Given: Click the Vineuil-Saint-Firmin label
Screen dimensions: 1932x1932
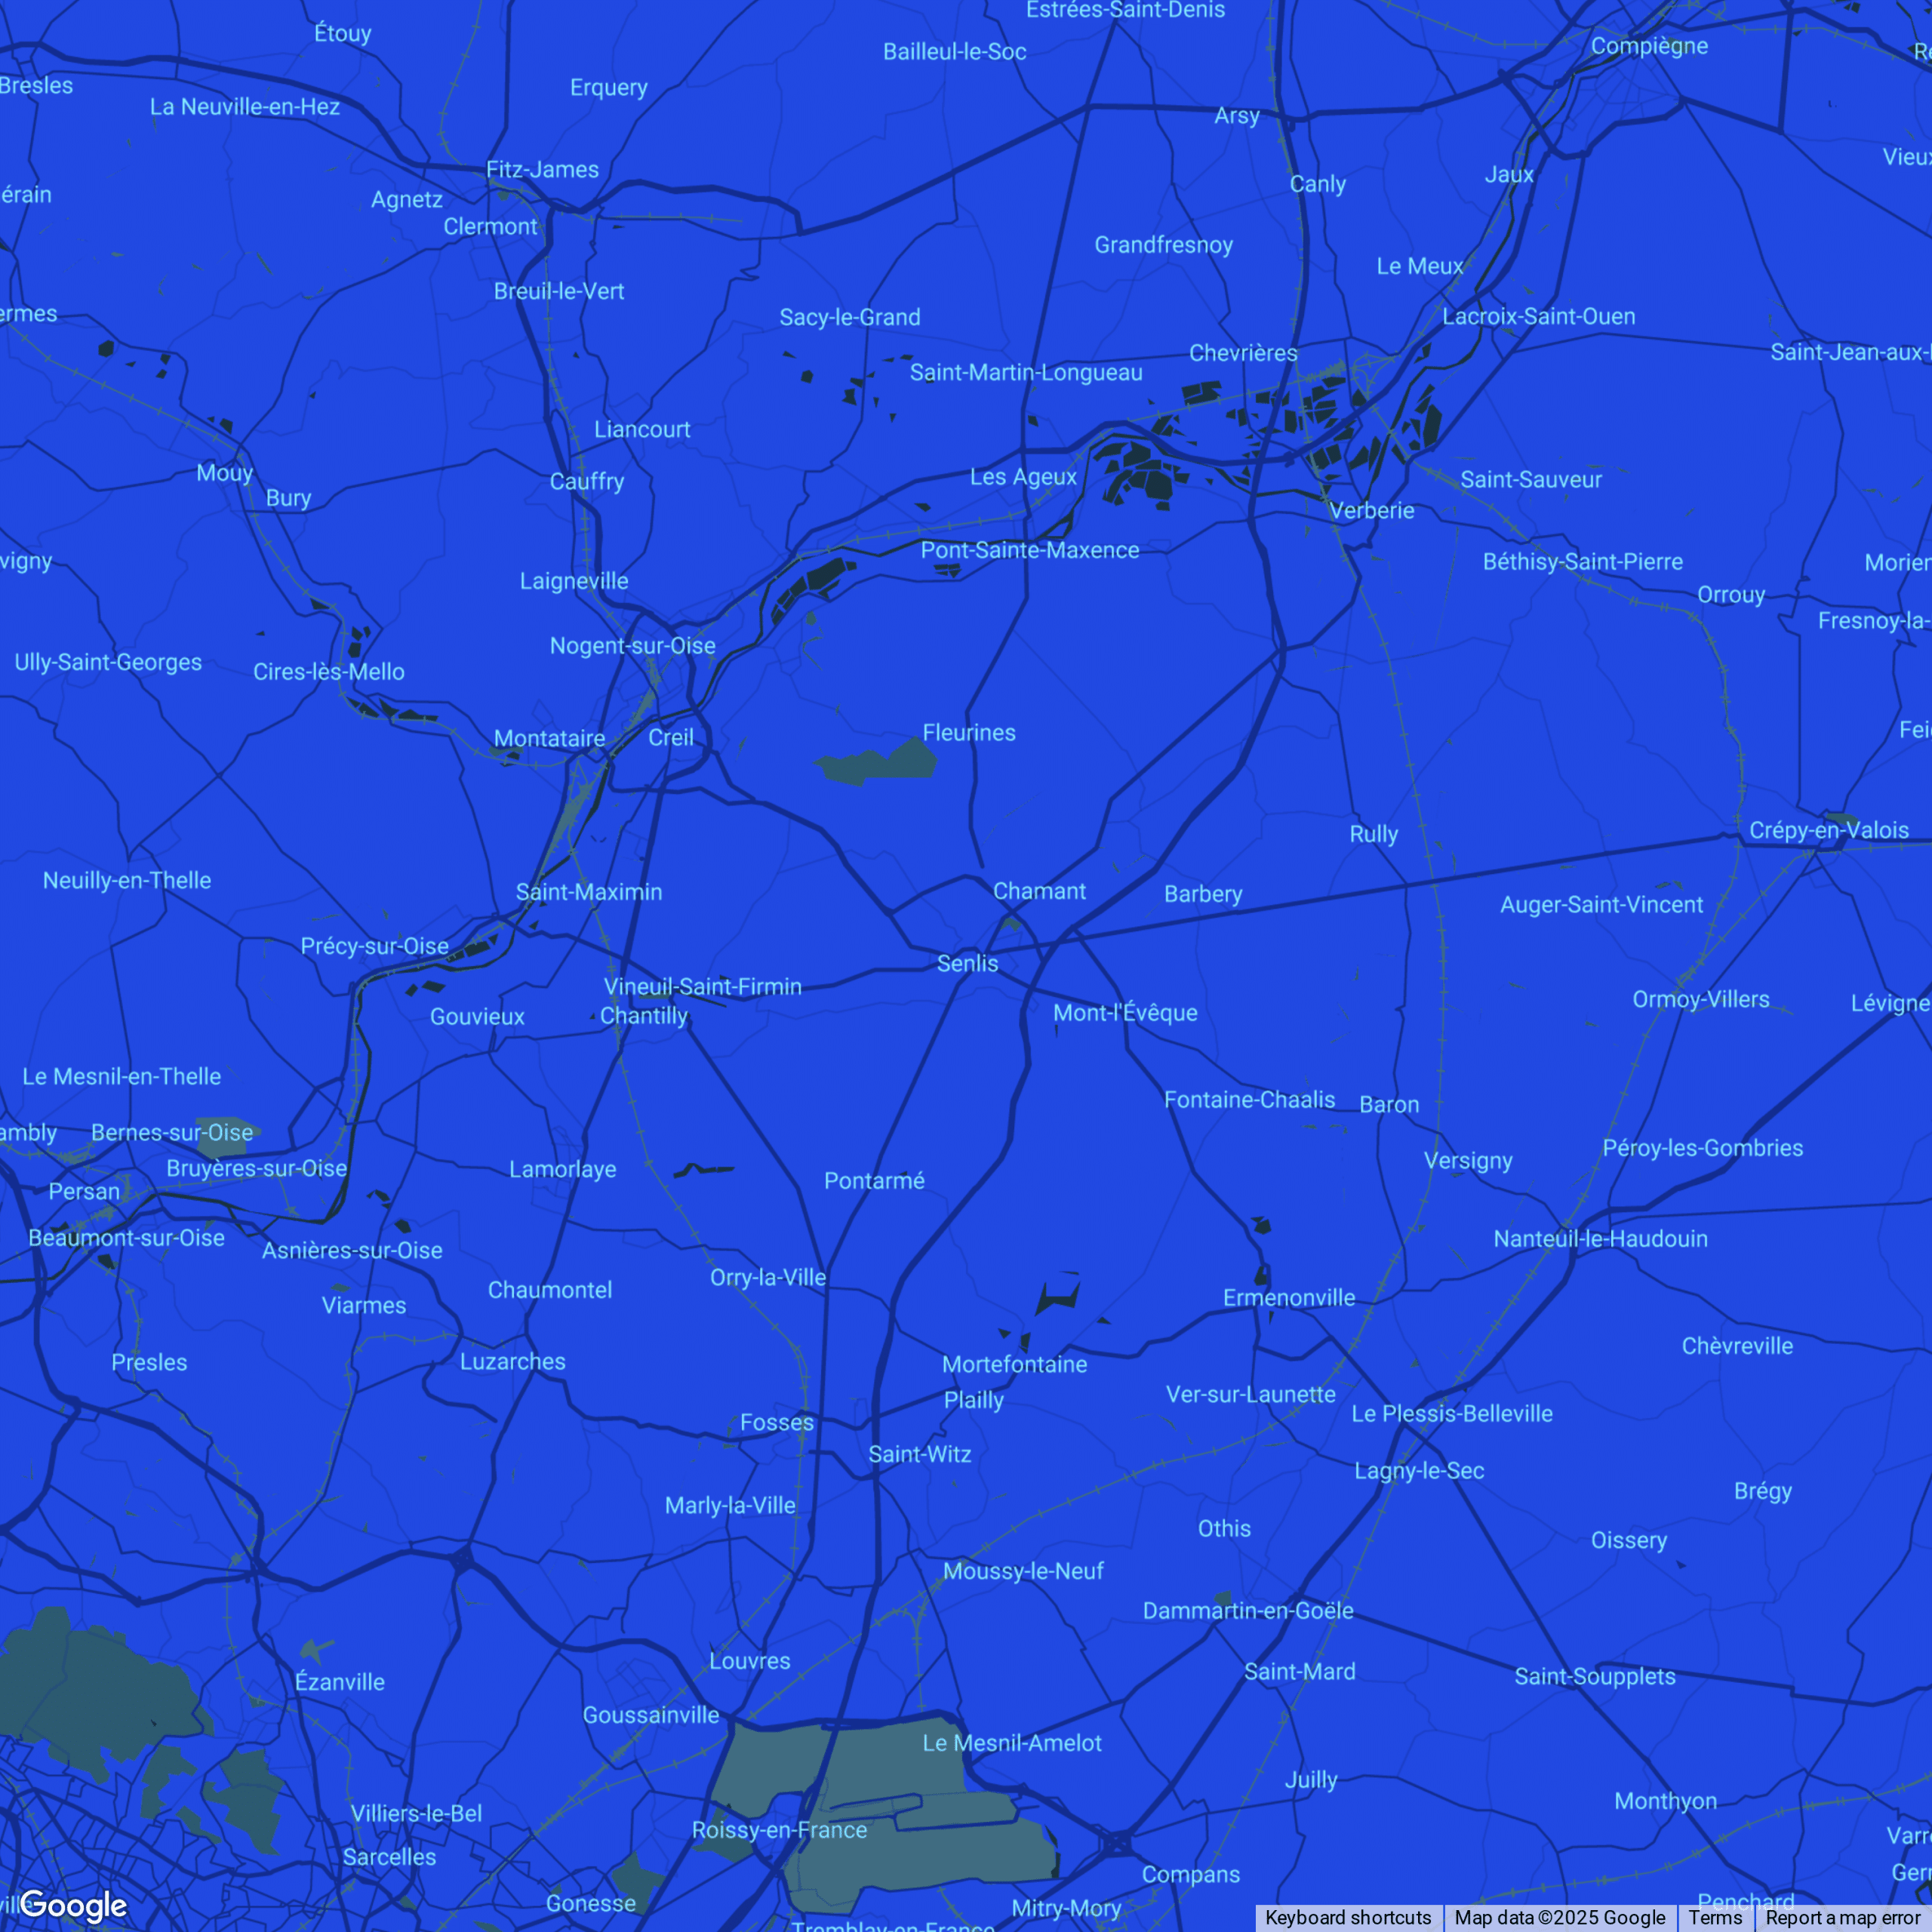Looking at the screenshot, I should click(x=702, y=987).
